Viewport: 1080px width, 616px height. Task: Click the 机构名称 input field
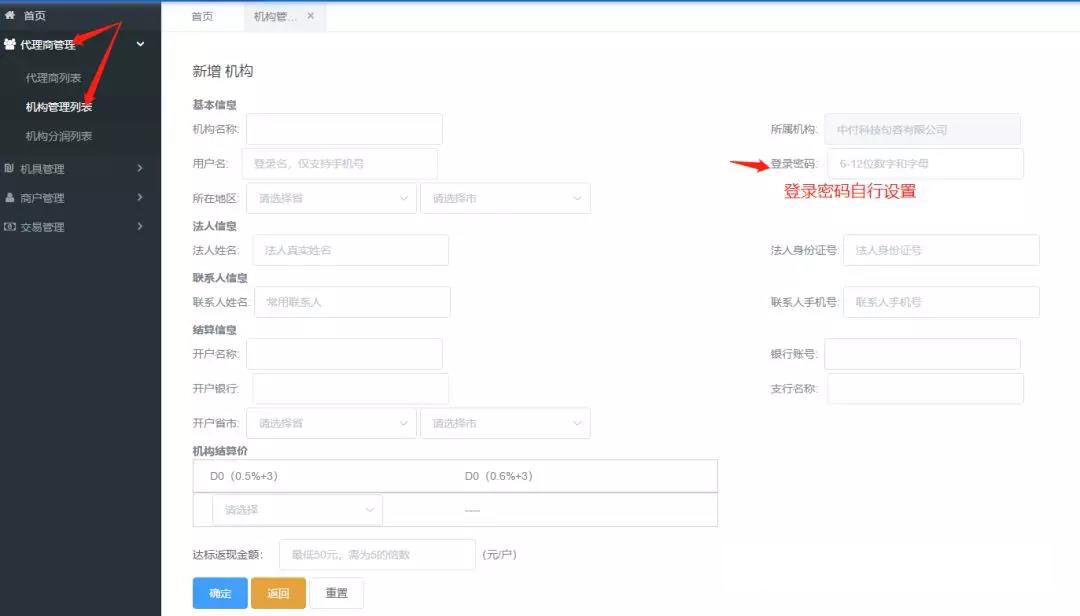pyautogui.click(x=344, y=129)
